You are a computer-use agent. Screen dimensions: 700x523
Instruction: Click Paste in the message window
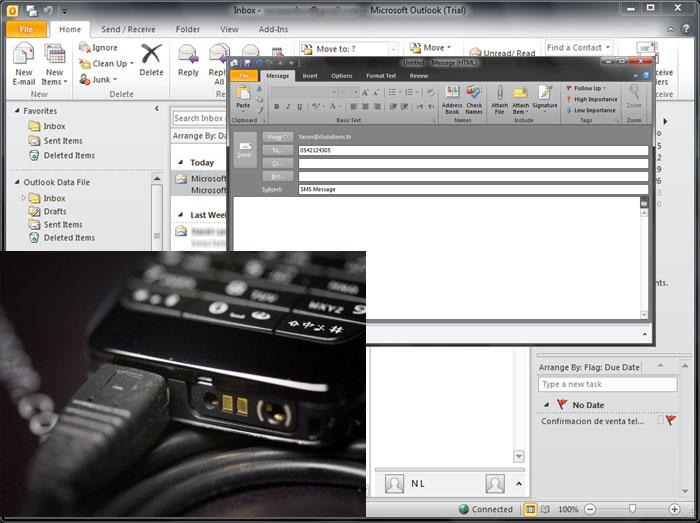click(x=243, y=97)
